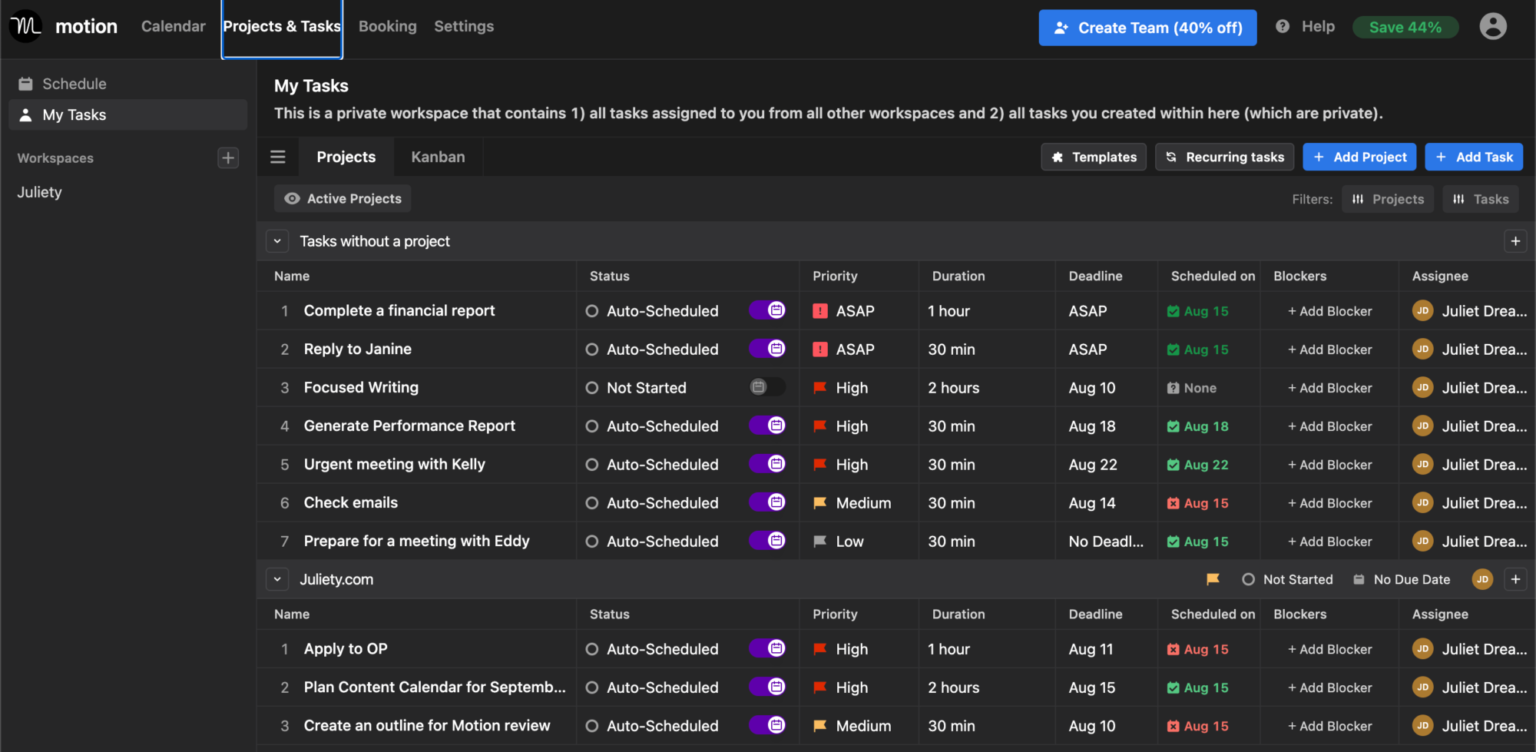
Task: Toggle auto-schedule for Prepare for a meeting with Eddy
Action: coord(767,540)
